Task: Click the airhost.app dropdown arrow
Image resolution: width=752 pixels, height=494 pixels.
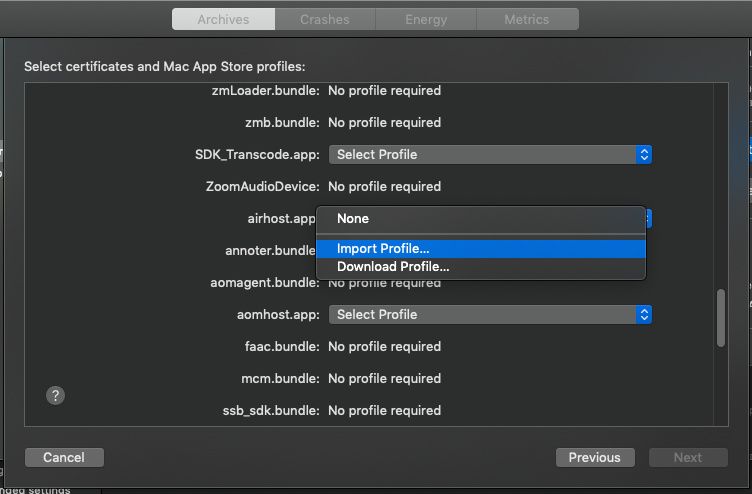Action: [649, 218]
